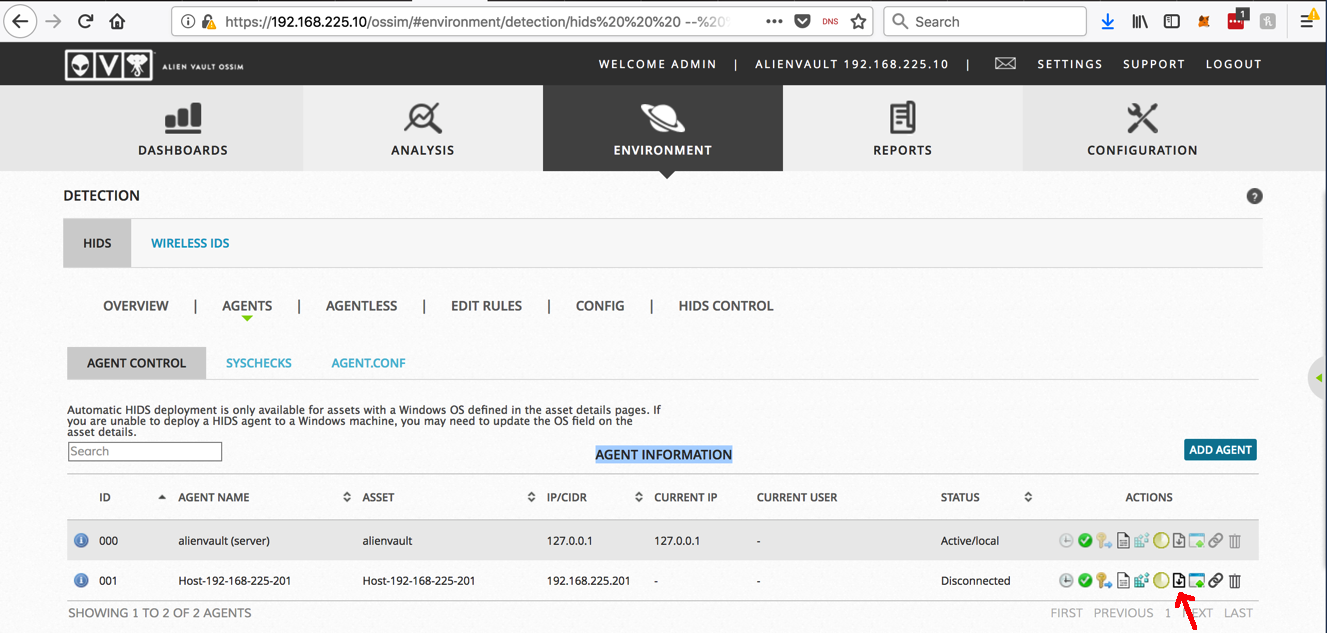Click the green check icon in alienvault (server) row
Screen dimensions: 1327x633
[1085, 541]
